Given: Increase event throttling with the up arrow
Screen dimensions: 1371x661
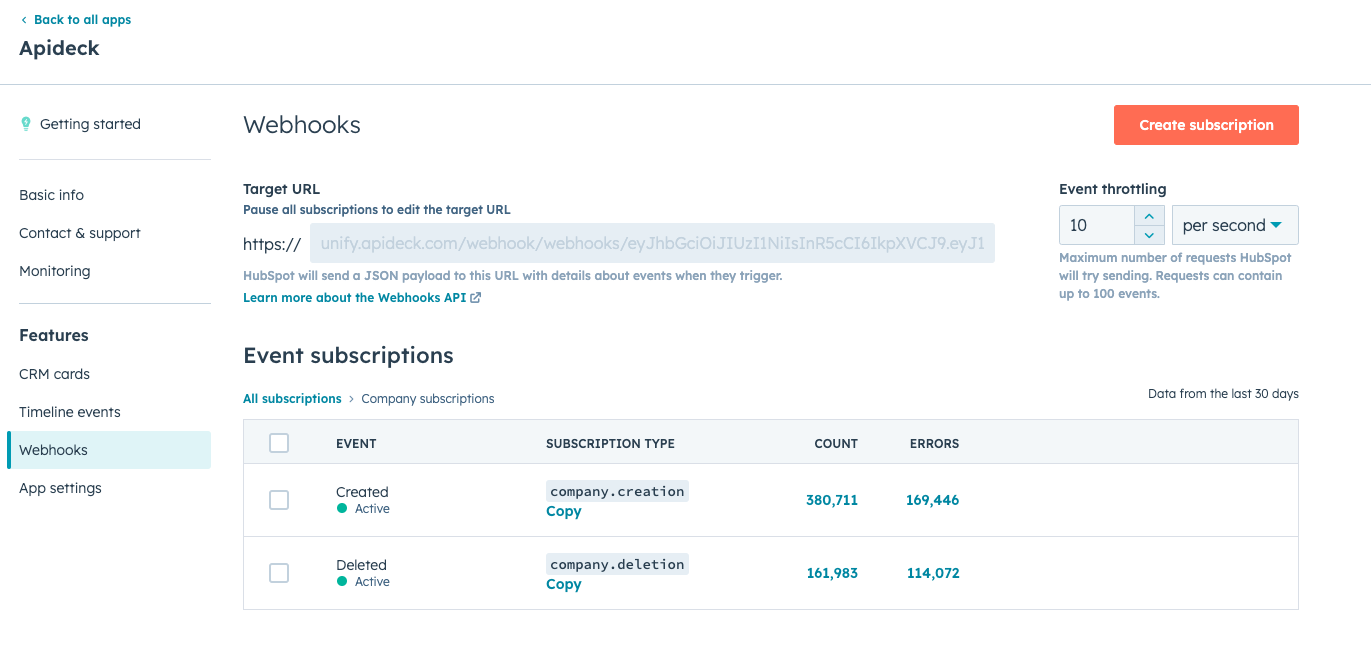Looking at the screenshot, I should click(1149, 216).
